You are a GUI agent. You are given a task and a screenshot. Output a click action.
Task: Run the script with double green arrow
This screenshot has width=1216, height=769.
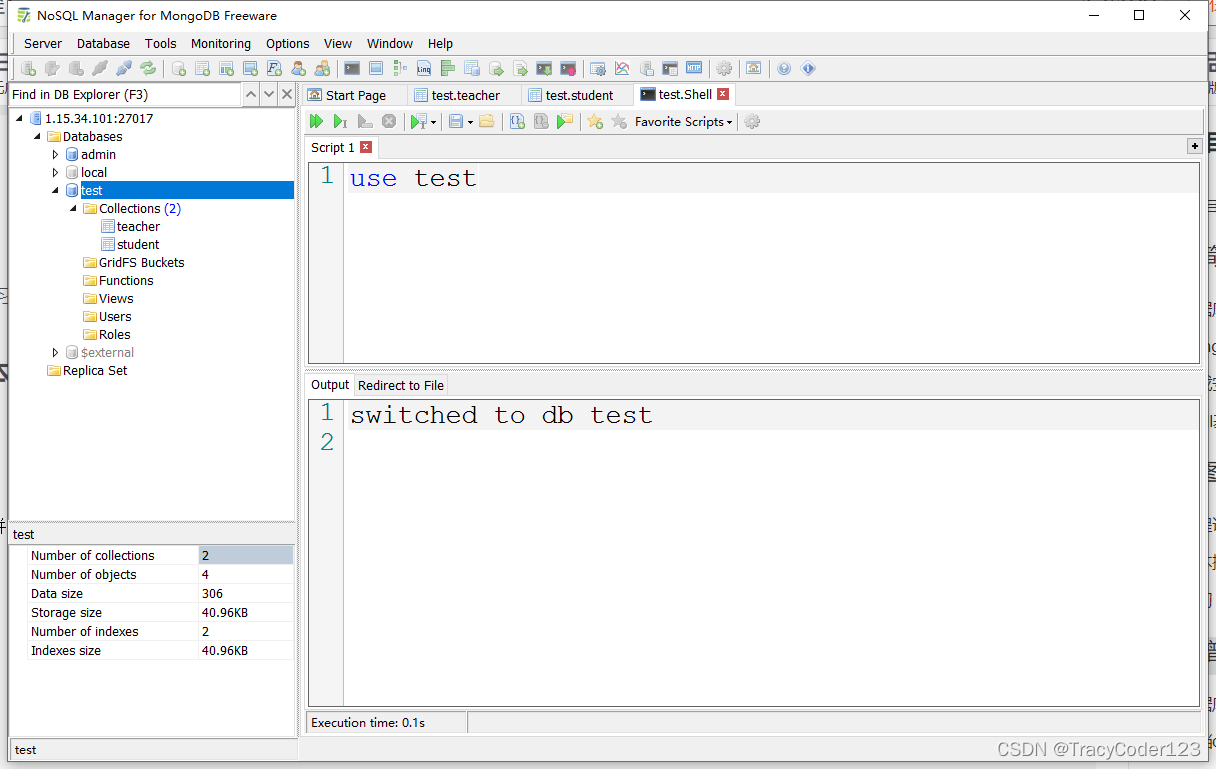coord(316,121)
